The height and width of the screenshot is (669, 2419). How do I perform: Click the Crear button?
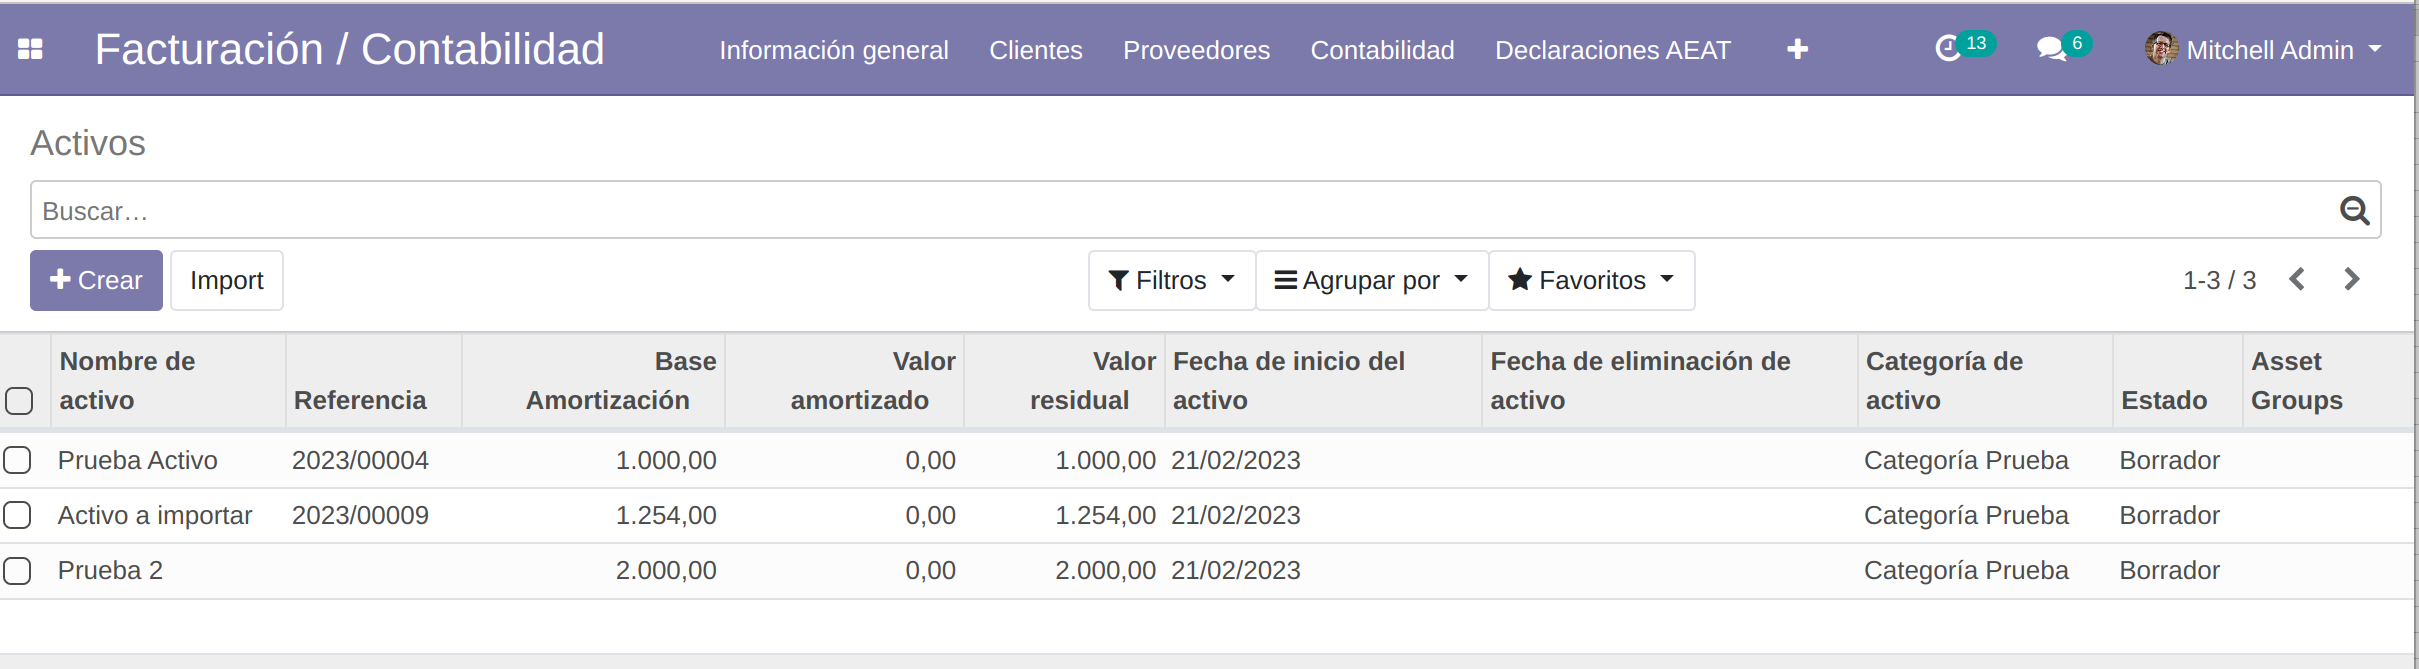tap(96, 280)
